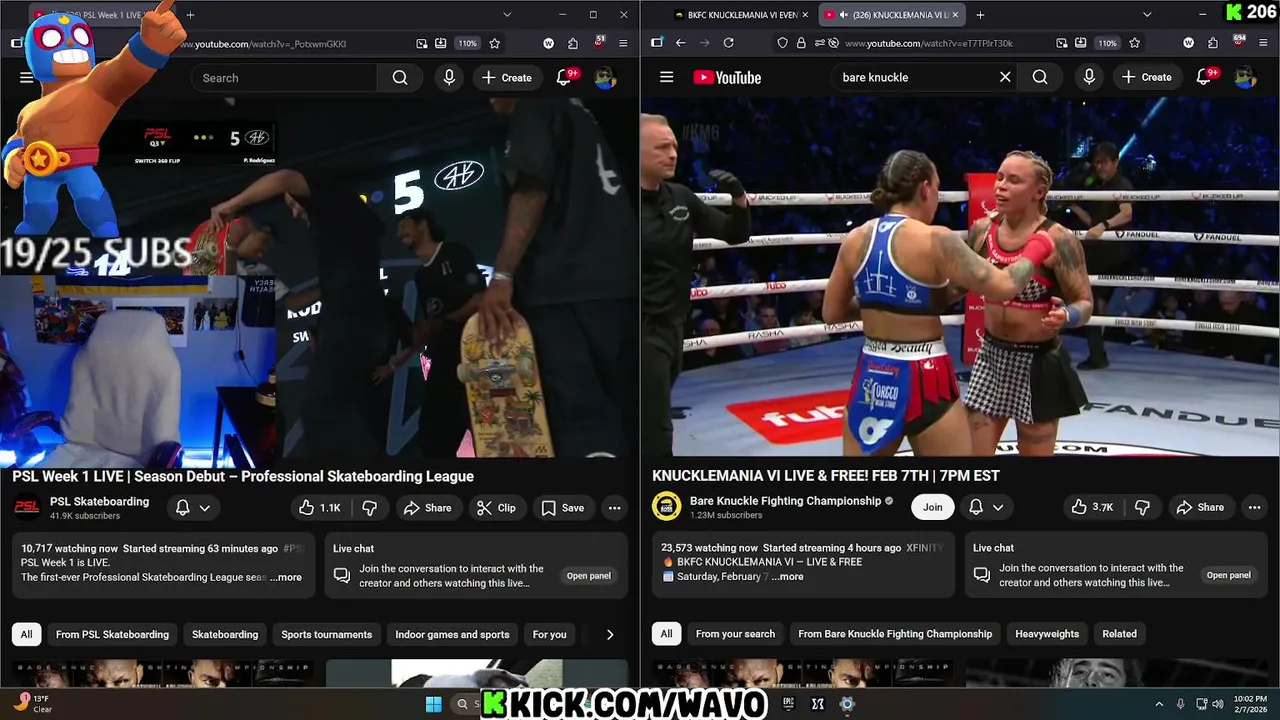Click tracking protection shield in right browser
This screenshot has width=1280, height=720.
point(783,43)
